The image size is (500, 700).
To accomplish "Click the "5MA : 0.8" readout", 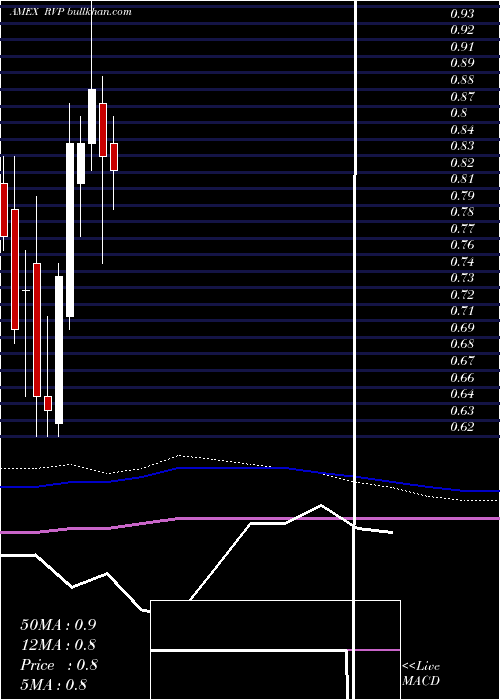I will click(x=54, y=685).
